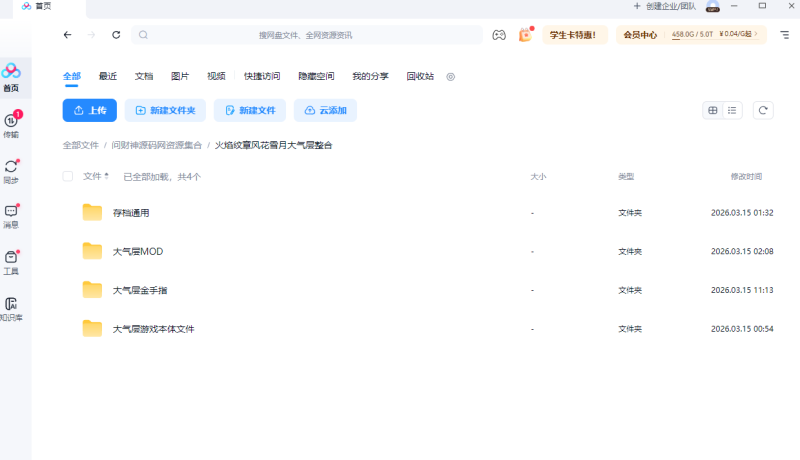Click the search magnifier icon

[143, 35]
